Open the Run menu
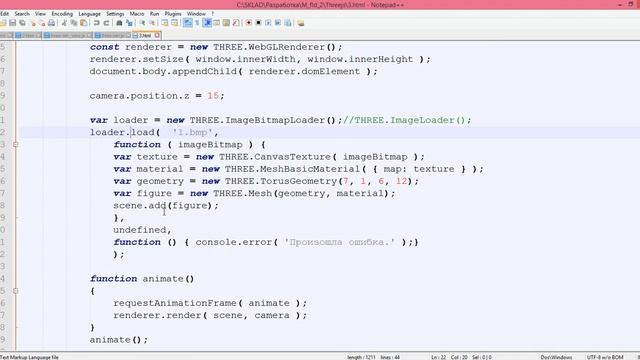 [x=154, y=13]
